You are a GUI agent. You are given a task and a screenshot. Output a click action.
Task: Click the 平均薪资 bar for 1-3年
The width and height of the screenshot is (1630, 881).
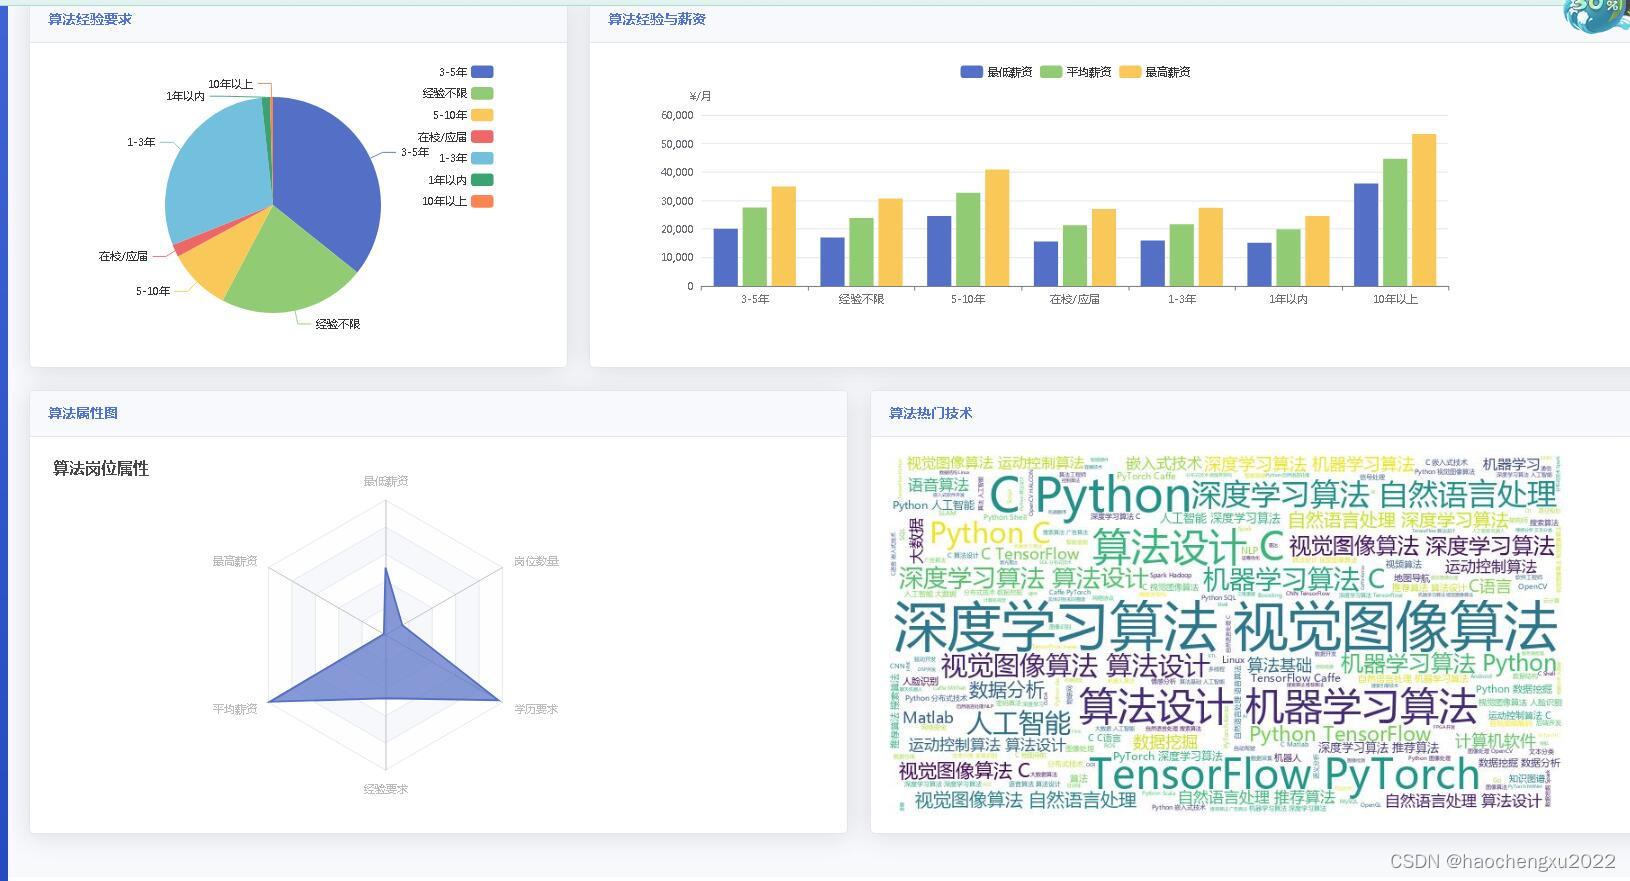pos(1181,255)
